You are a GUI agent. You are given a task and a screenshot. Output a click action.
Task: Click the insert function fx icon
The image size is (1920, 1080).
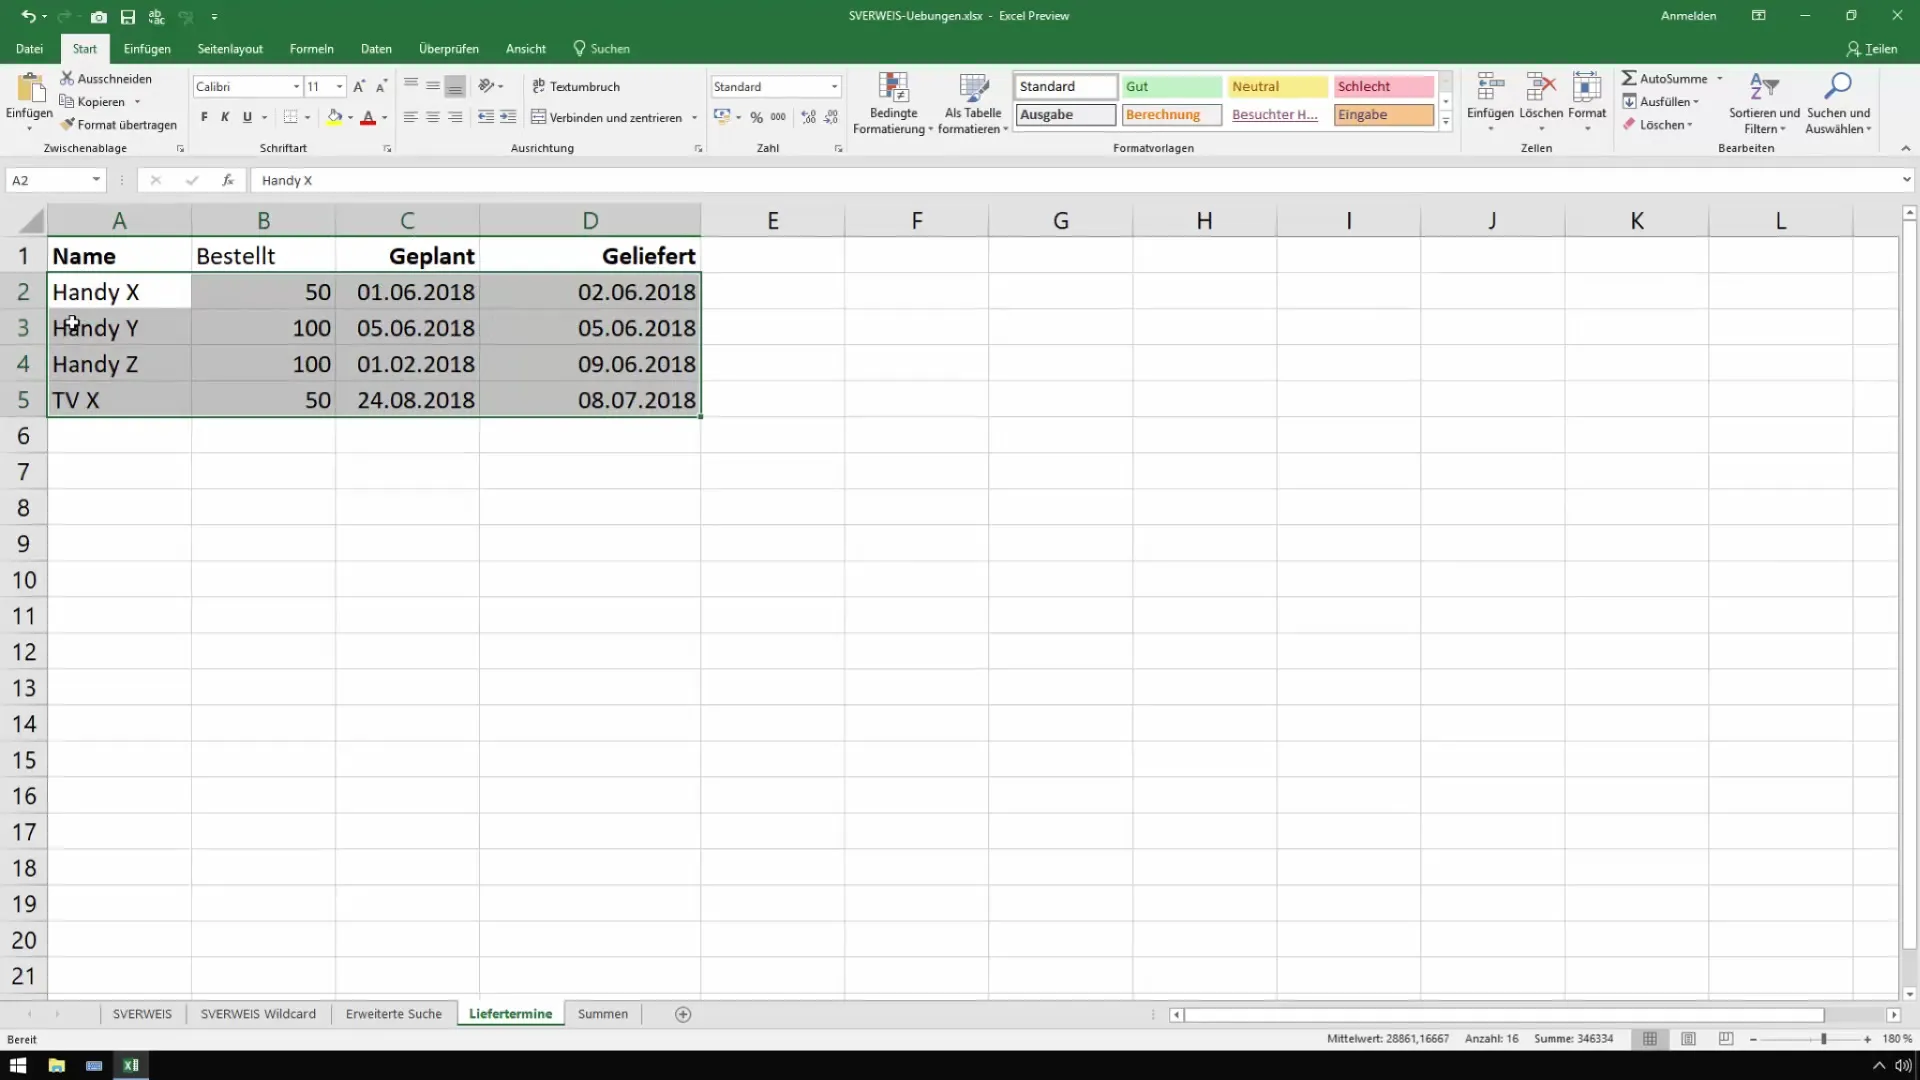pyautogui.click(x=228, y=180)
